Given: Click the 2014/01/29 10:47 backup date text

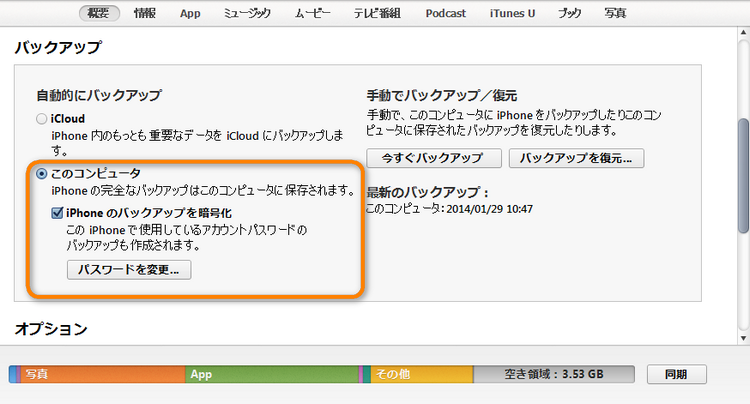Looking at the screenshot, I should (489, 209).
